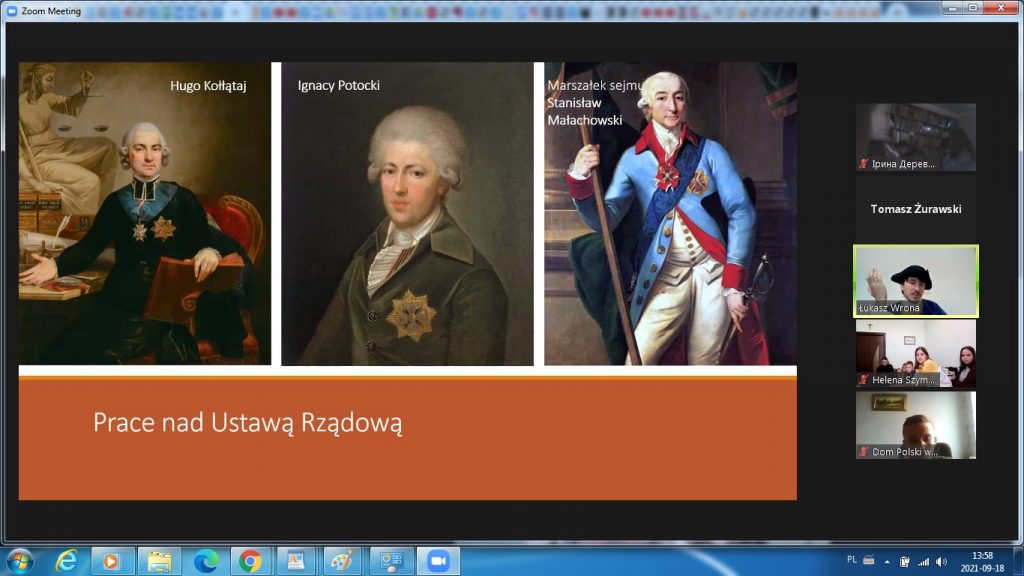
Task: Launch Internet Explorer from the taskbar
Action: point(67,561)
